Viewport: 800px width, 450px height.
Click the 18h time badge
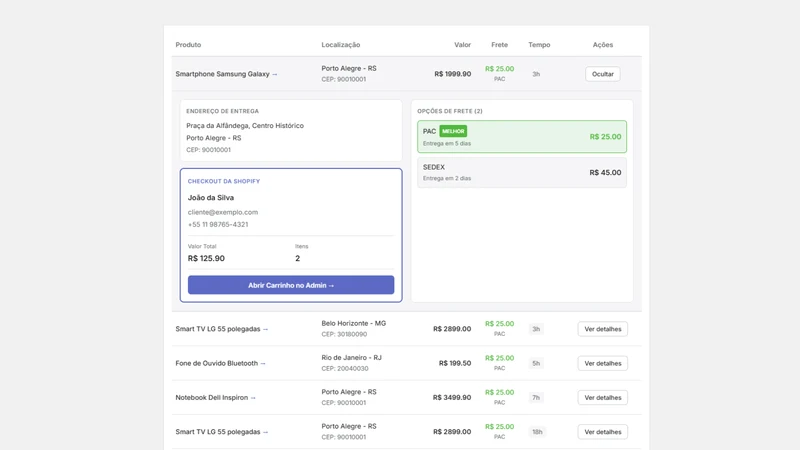coord(537,432)
